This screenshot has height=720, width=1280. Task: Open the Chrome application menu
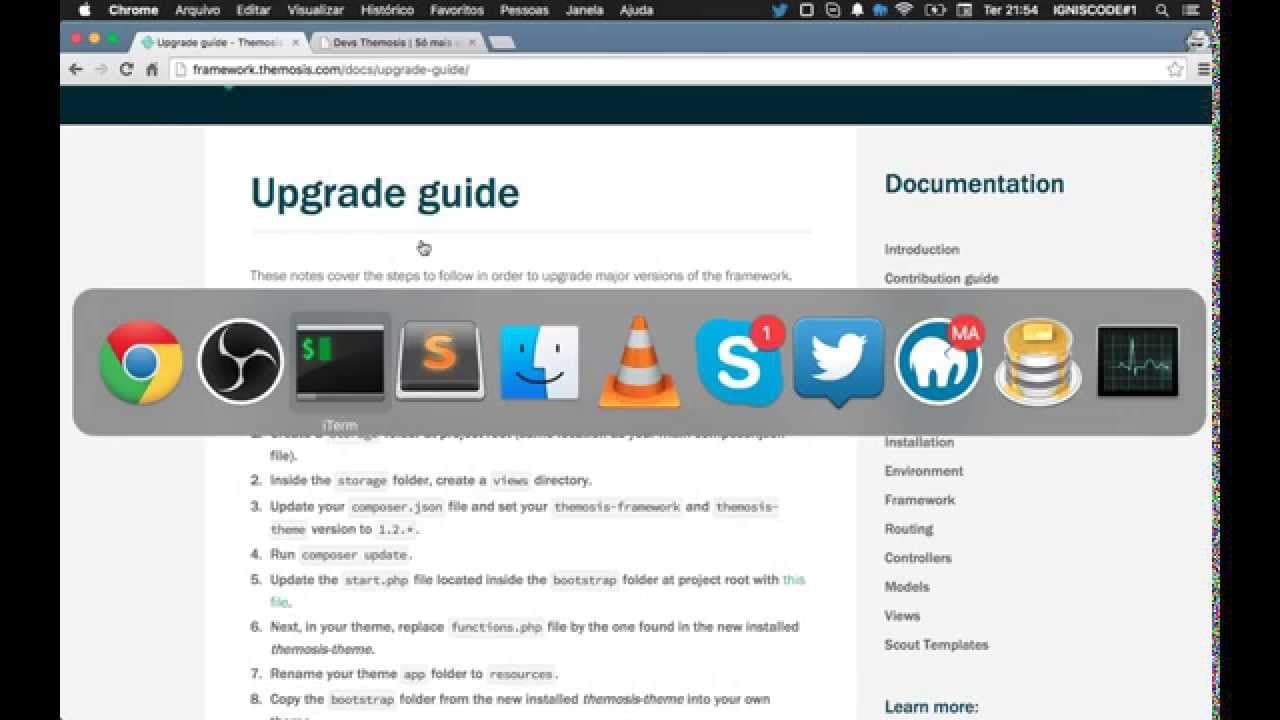(x=133, y=10)
